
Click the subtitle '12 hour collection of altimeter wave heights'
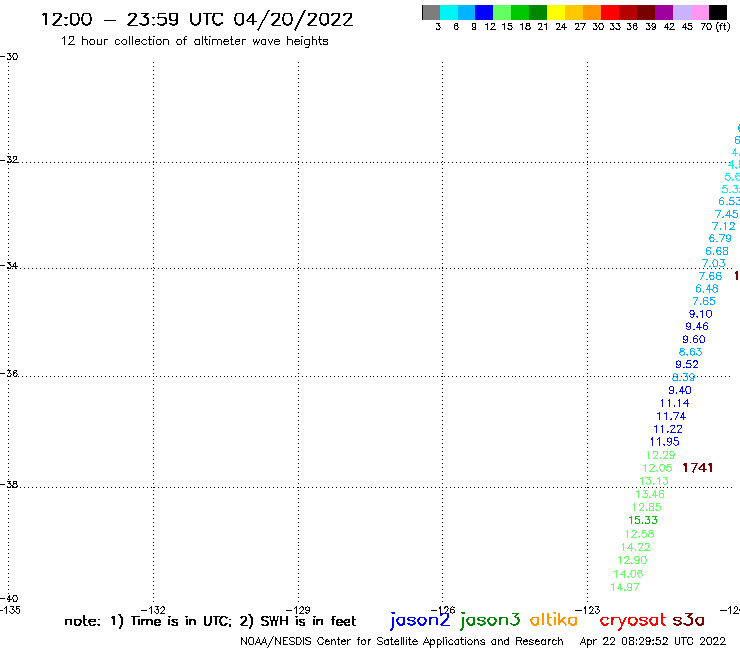(x=194, y=41)
